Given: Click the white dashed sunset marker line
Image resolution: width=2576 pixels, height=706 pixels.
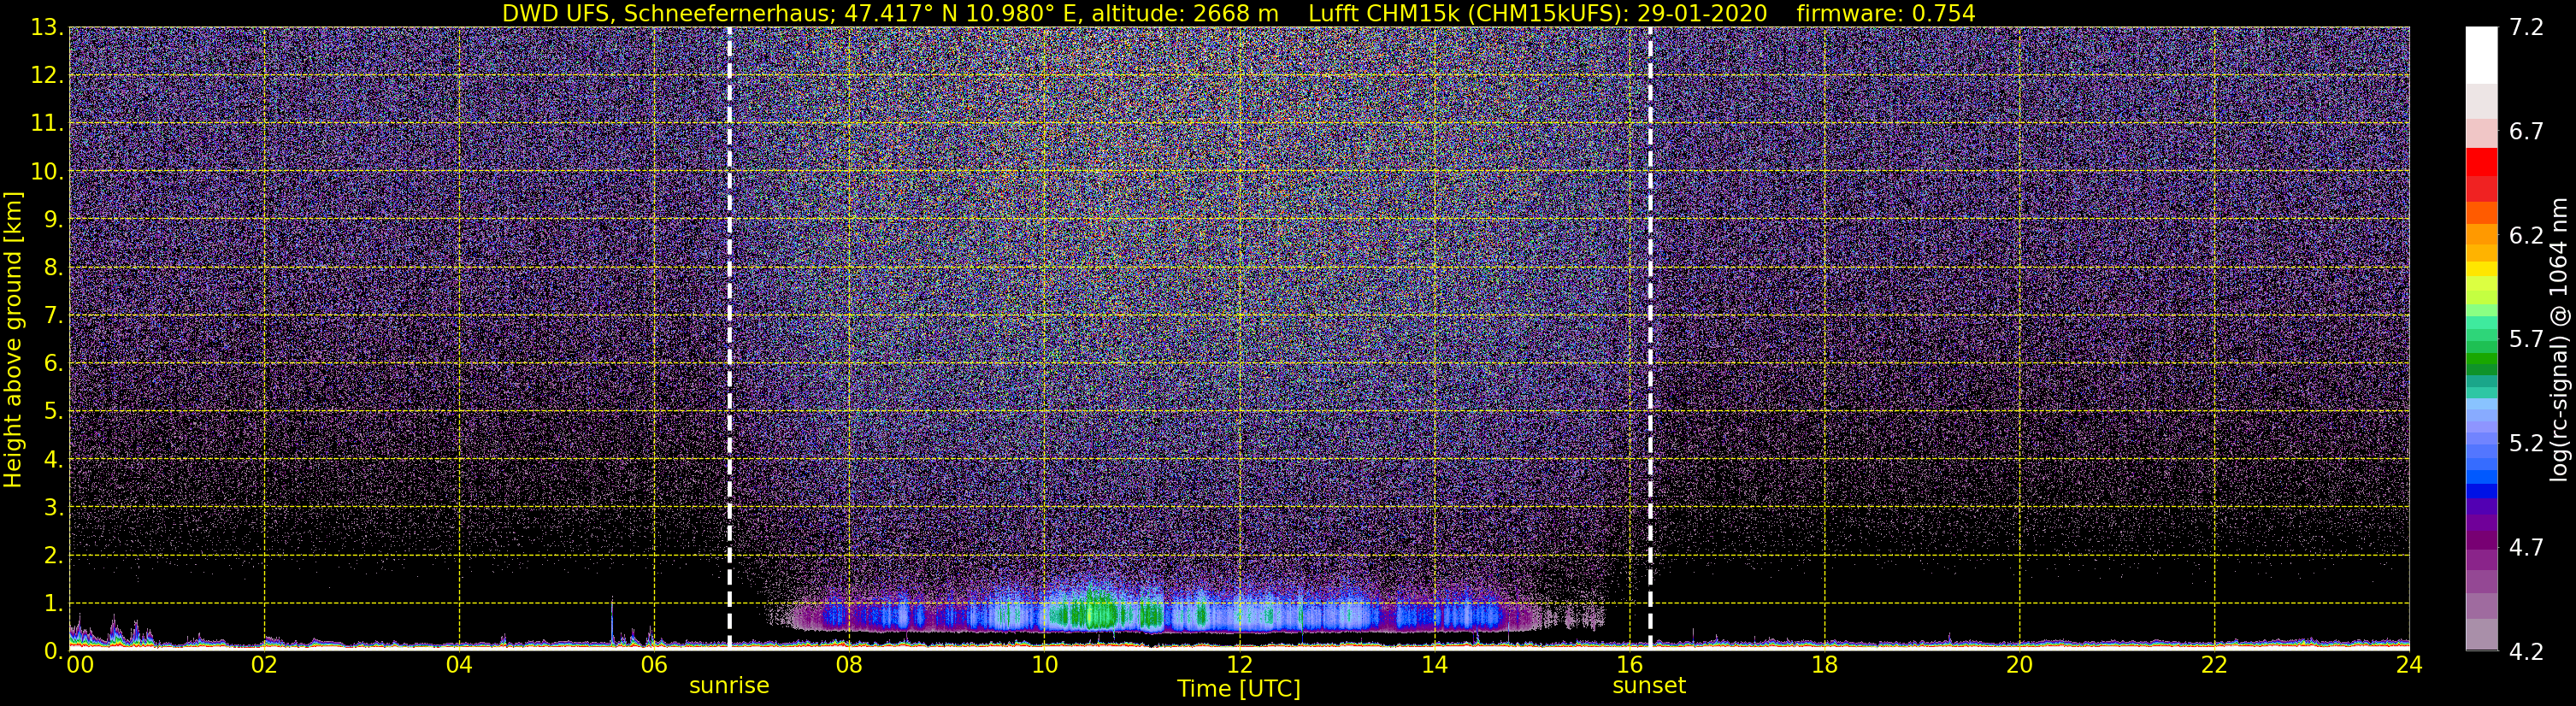Looking at the screenshot, I should [x=1649, y=338].
